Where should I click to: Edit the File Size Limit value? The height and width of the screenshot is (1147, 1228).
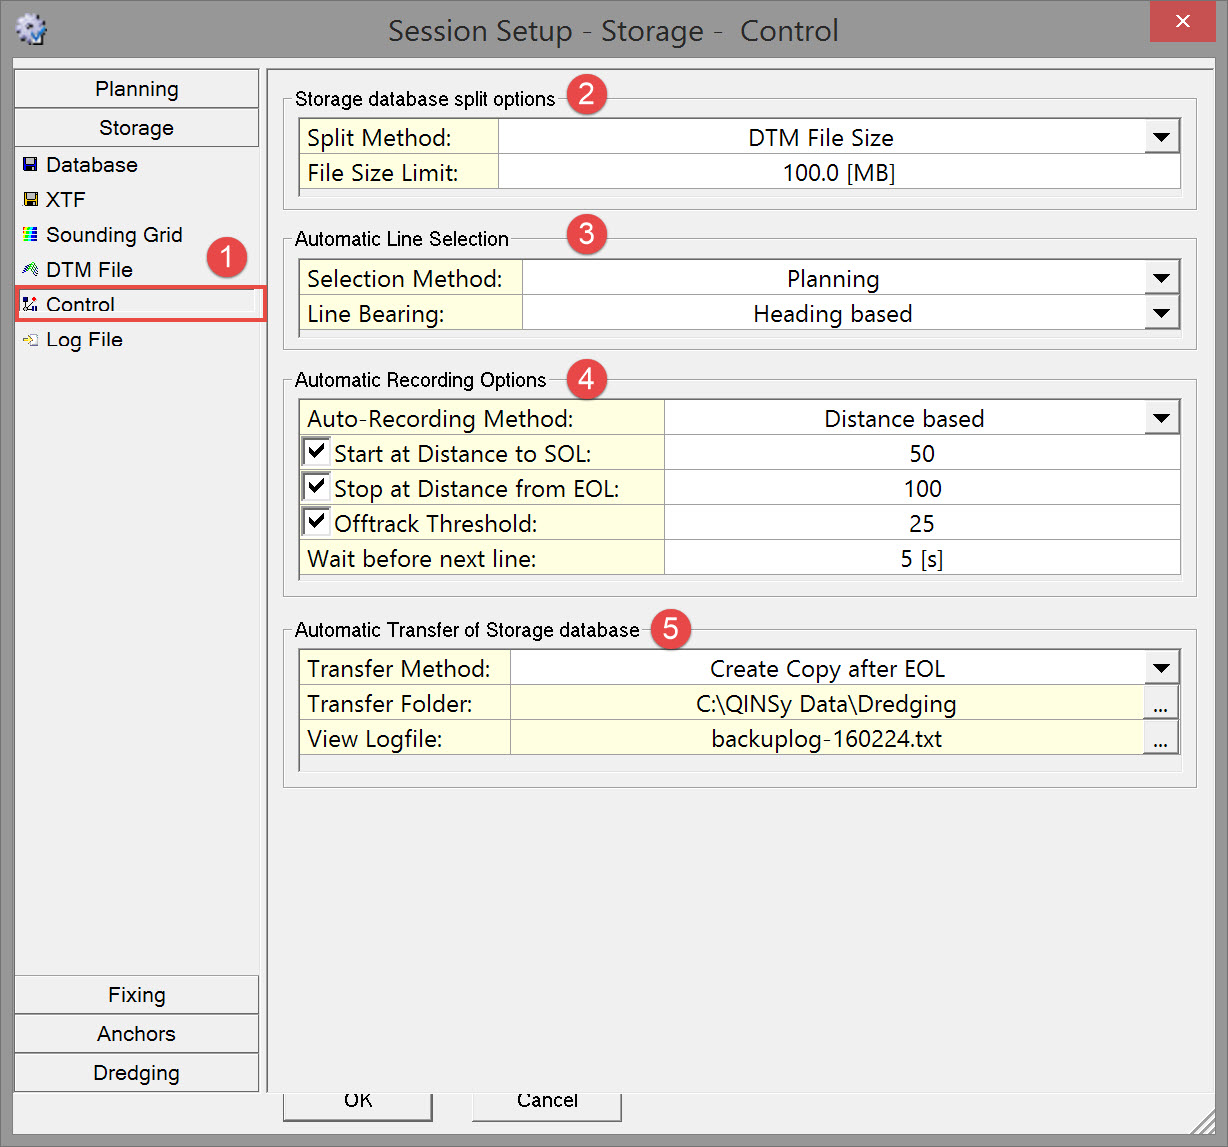[838, 173]
